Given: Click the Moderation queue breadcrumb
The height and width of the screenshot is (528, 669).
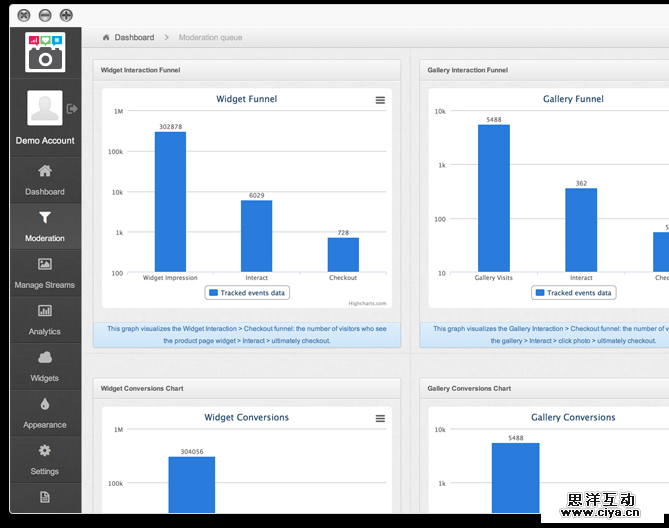Looking at the screenshot, I should coord(210,38).
